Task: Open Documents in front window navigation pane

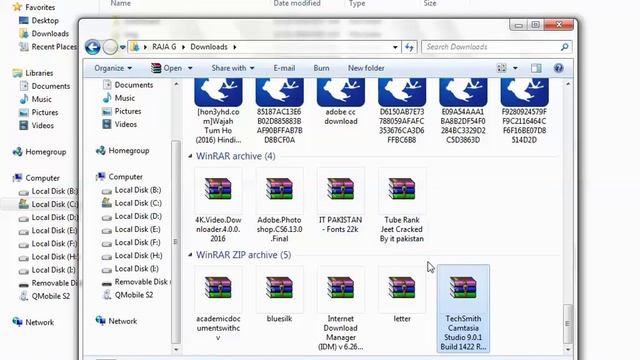Action: 128,85
